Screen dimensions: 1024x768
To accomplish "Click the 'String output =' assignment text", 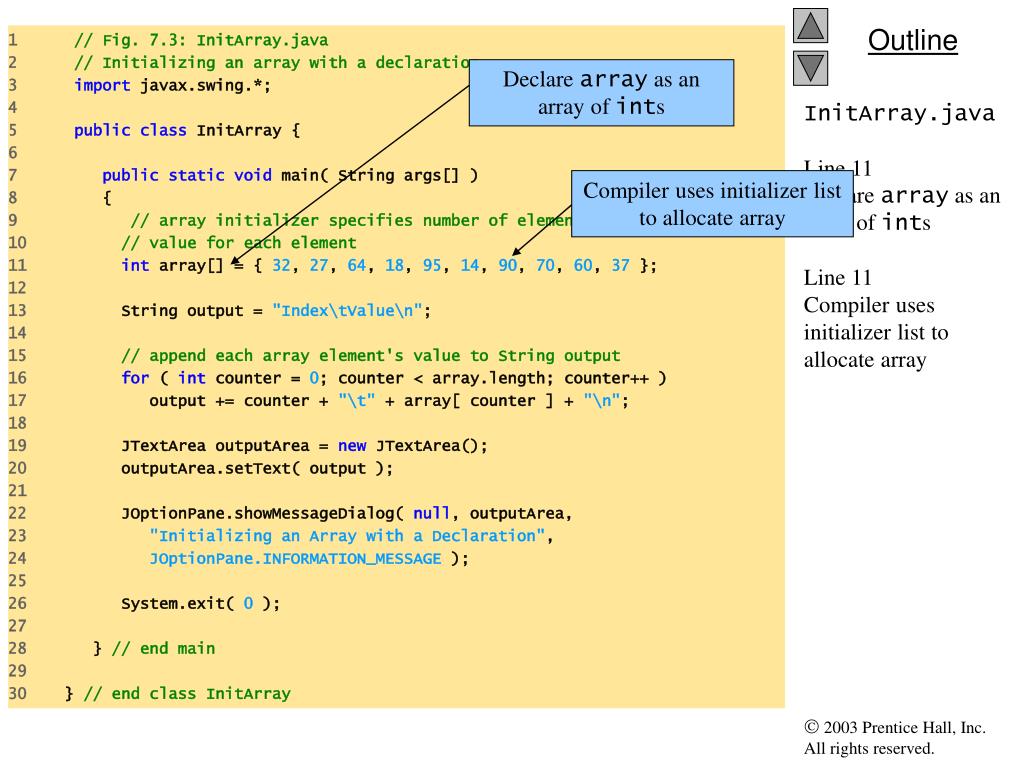I will pyautogui.click(x=192, y=311).
